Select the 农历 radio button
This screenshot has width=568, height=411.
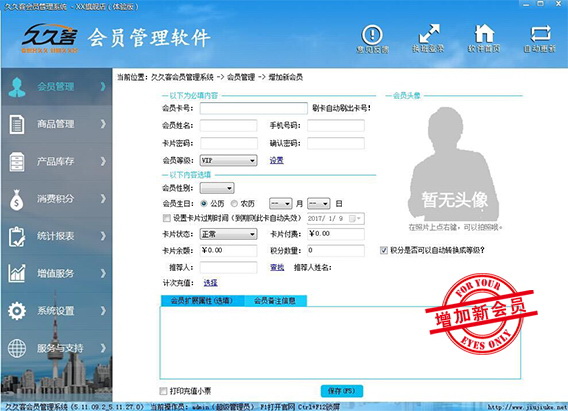click(x=234, y=204)
